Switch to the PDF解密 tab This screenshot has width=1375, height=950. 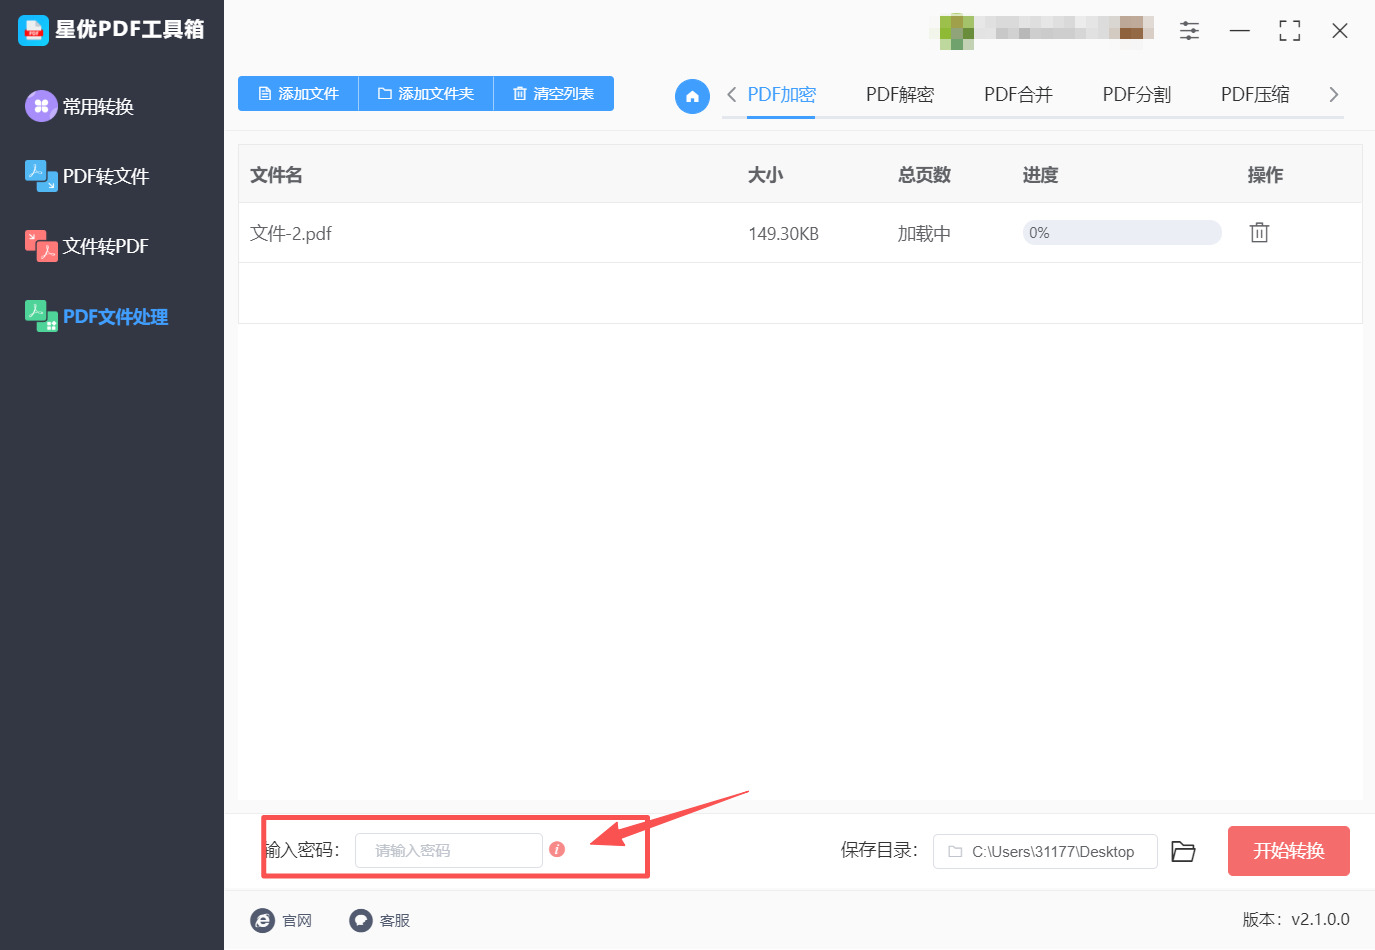point(900,95)
